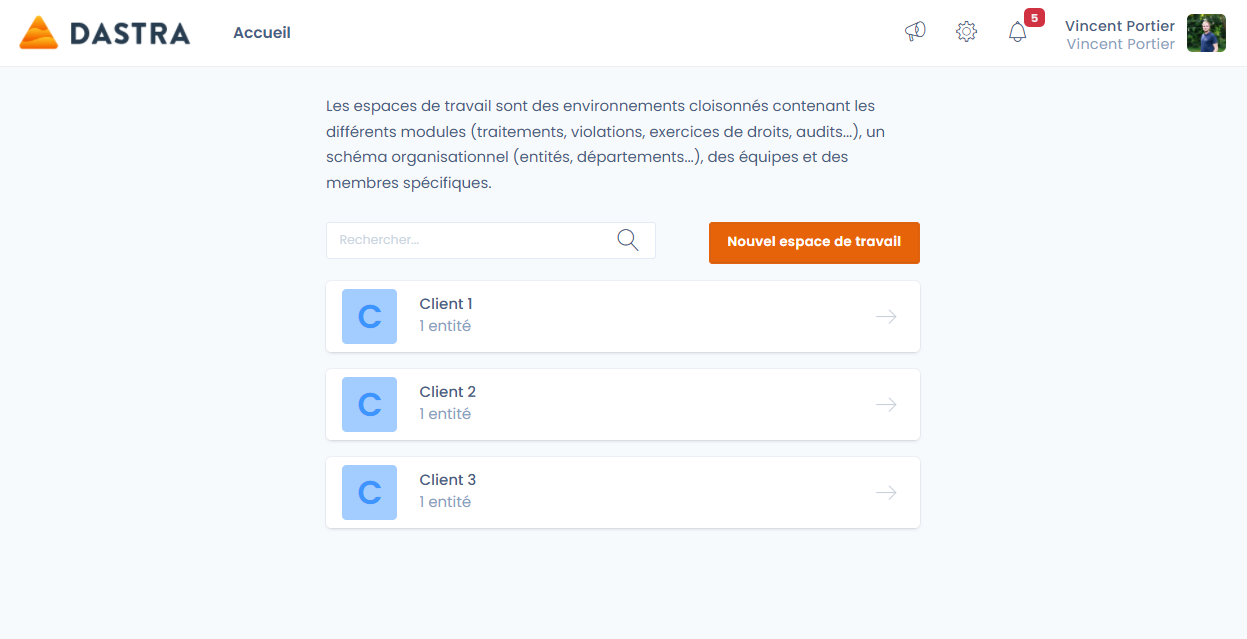Open the announcements megaphone icon
The height and width of the screenshot is (639, 1247).
[914, 31]
